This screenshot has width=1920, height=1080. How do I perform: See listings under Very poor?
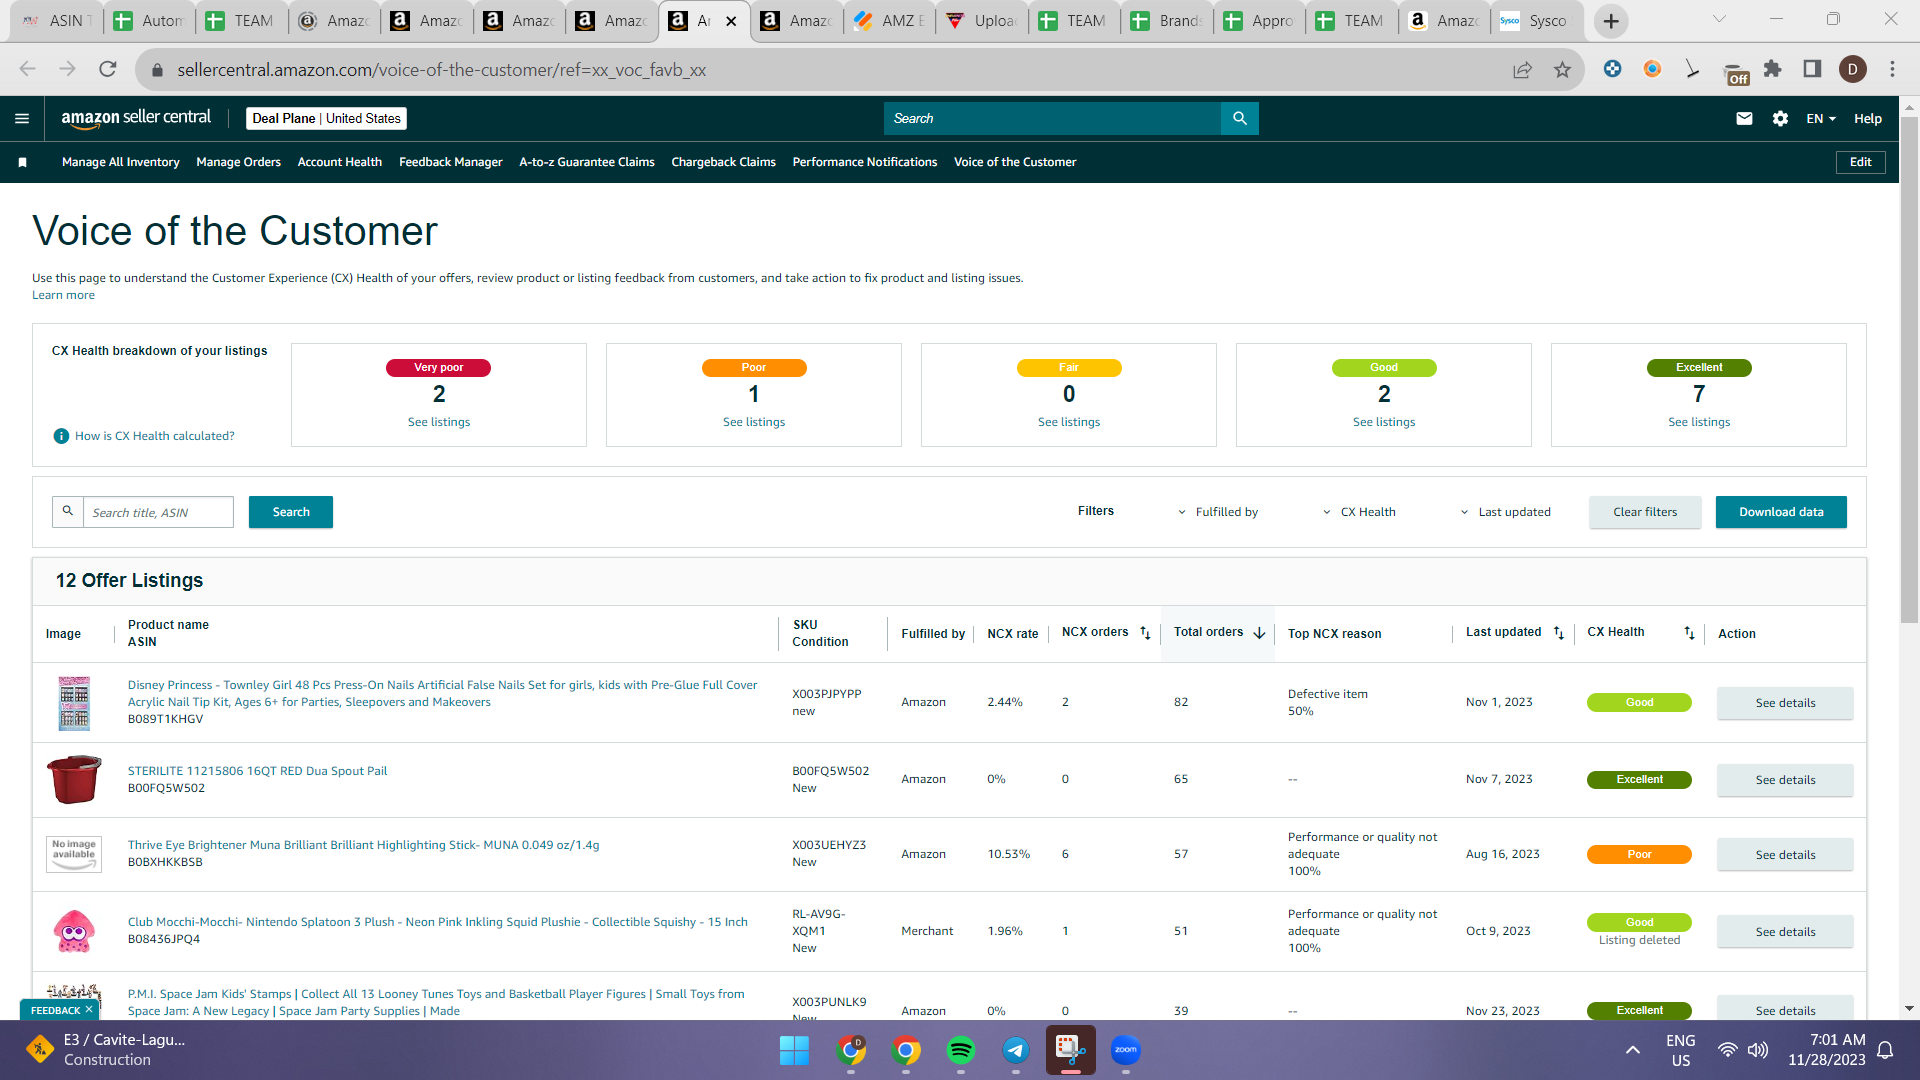pos(439,422)
